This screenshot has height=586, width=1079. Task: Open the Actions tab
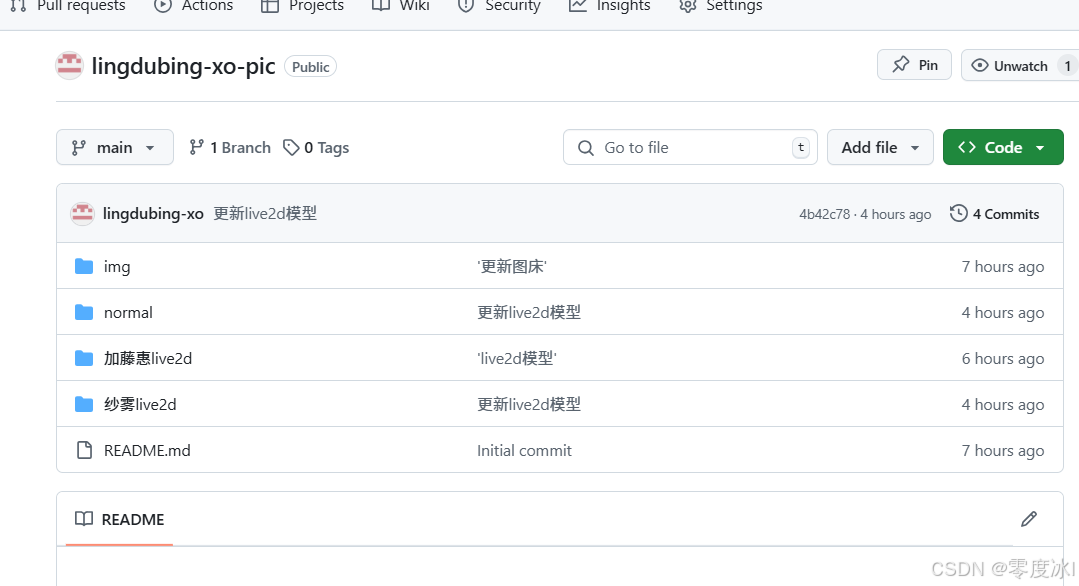click(193, 6)
